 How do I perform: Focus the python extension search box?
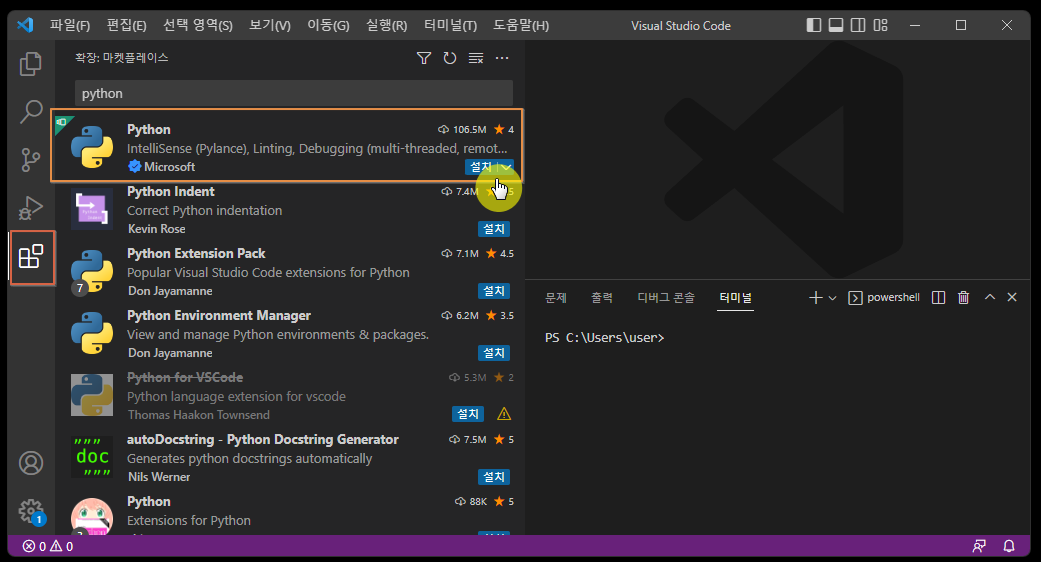coord(293,94)
